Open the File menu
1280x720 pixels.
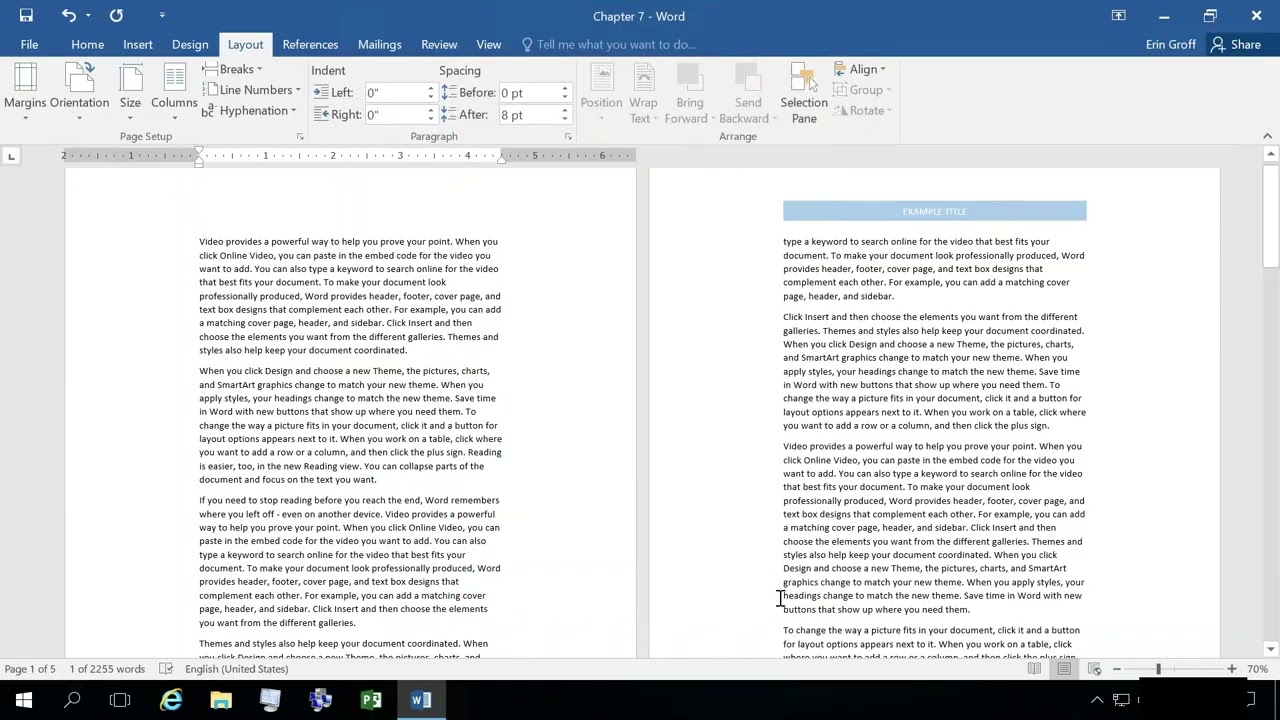pos(29,44)
